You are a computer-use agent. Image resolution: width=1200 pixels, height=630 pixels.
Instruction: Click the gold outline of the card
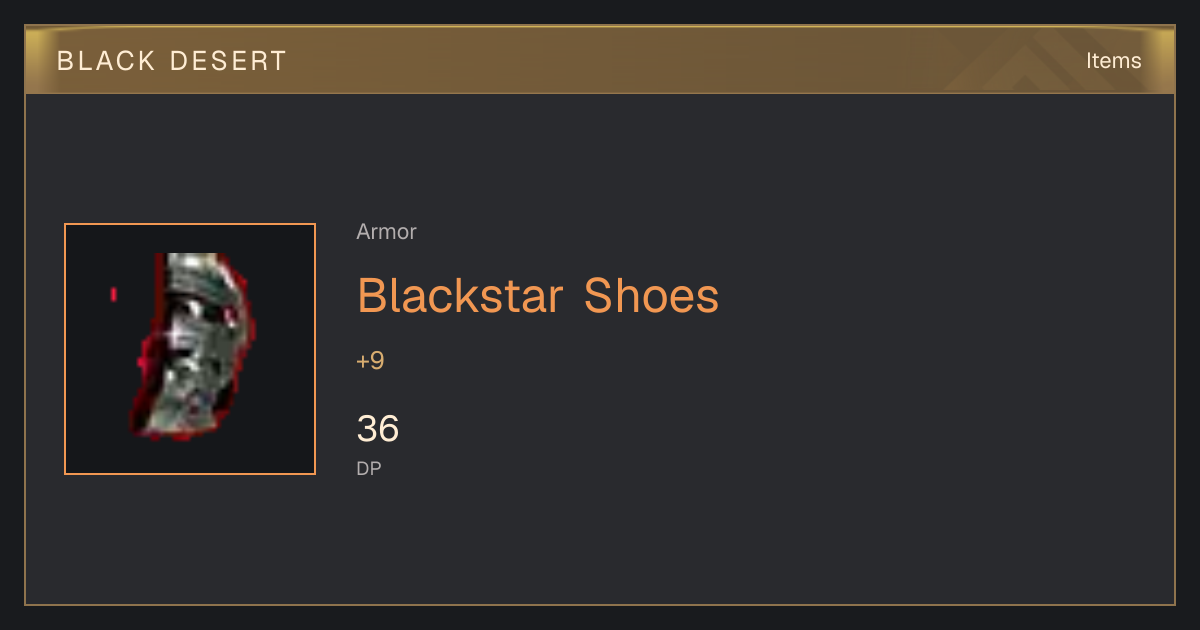(600, 605)
